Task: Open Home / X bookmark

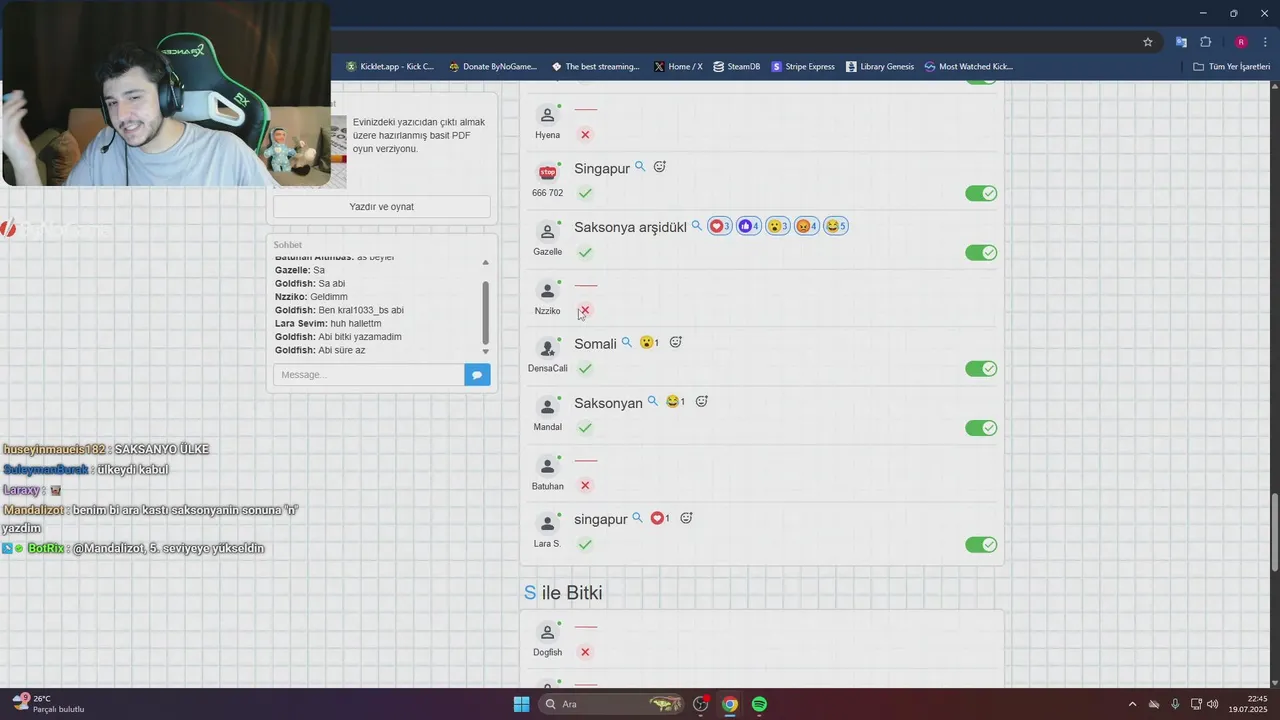Action: pyautogui.click(x=678, y=67)
